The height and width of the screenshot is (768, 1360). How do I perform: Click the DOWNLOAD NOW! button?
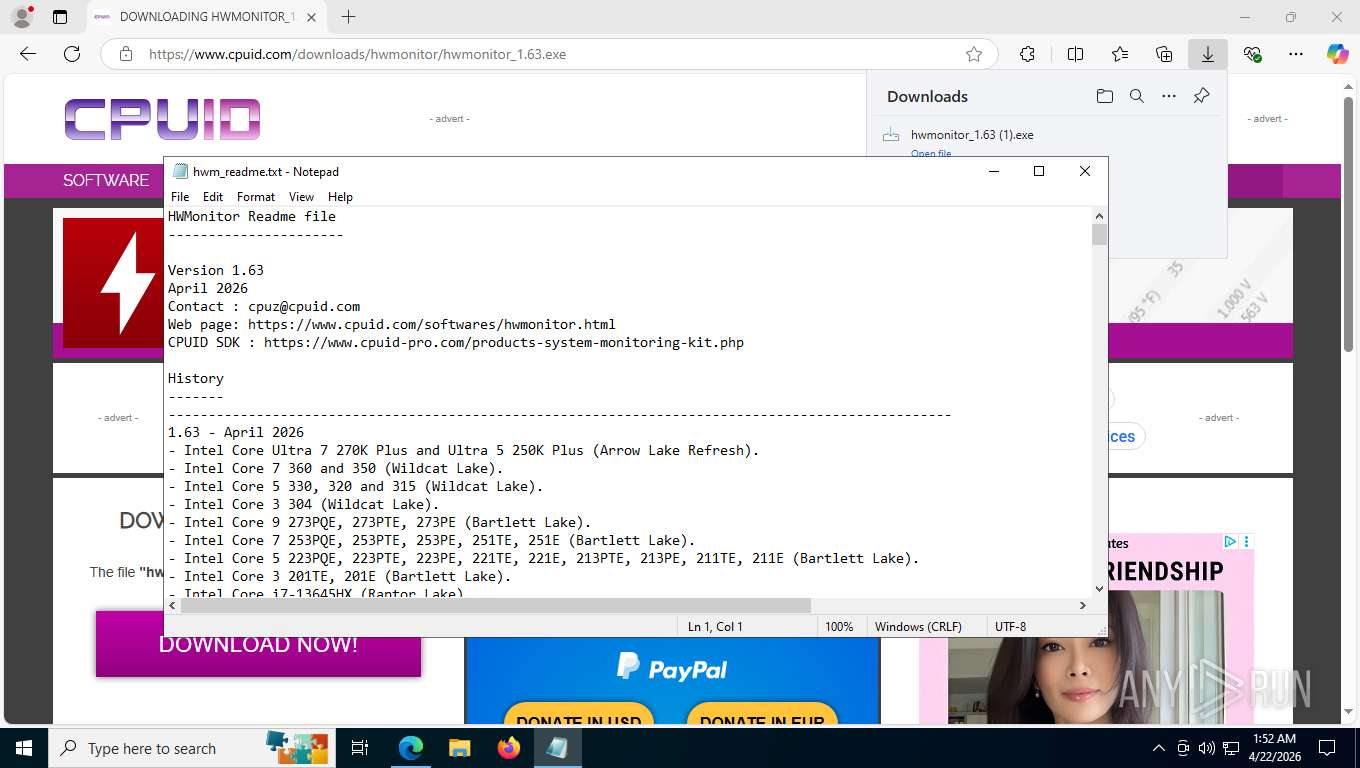tap(258, 645)
